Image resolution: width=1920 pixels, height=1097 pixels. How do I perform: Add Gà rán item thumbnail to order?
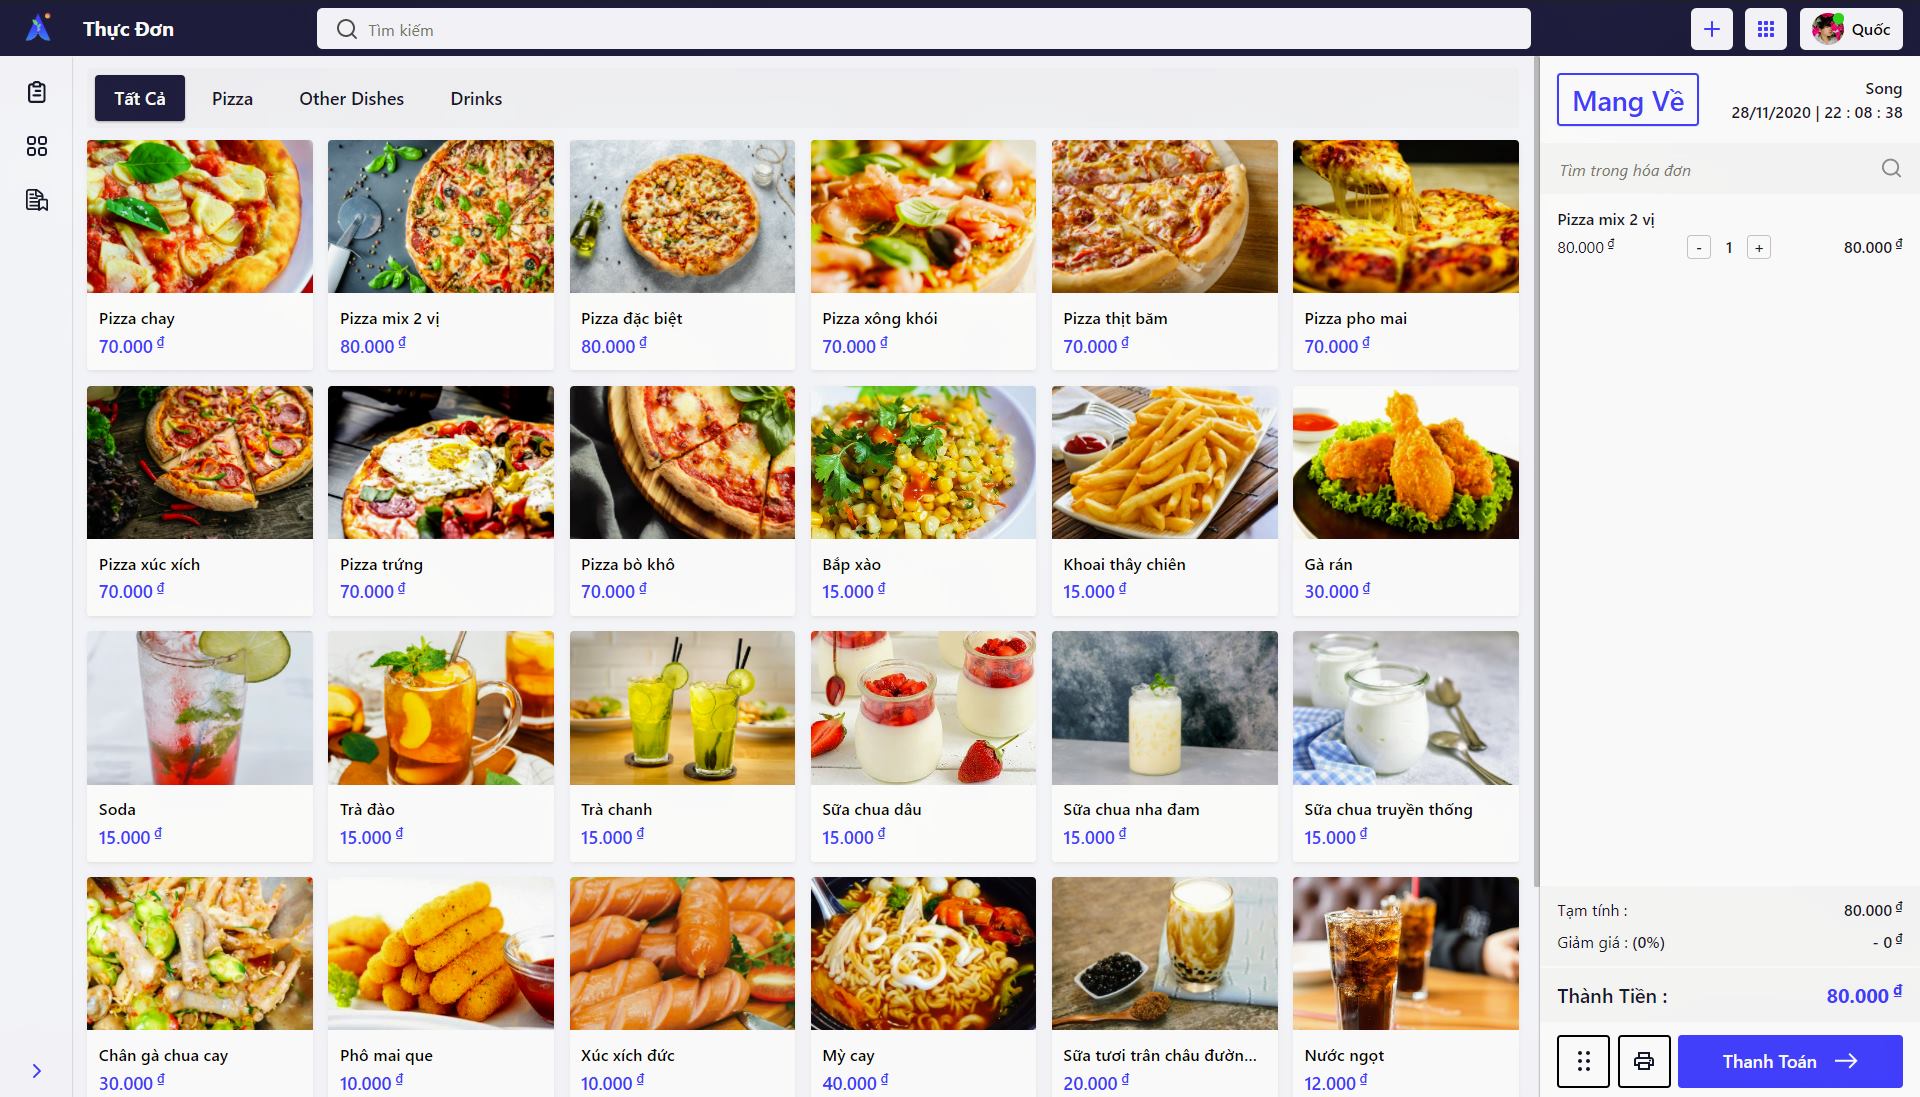coord(1405,462)
